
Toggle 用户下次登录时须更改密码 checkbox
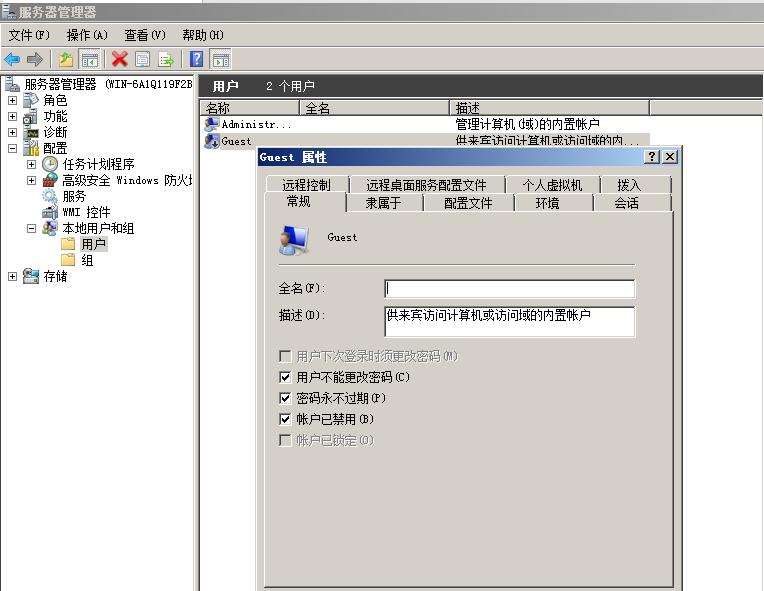[x=285, y=356]
